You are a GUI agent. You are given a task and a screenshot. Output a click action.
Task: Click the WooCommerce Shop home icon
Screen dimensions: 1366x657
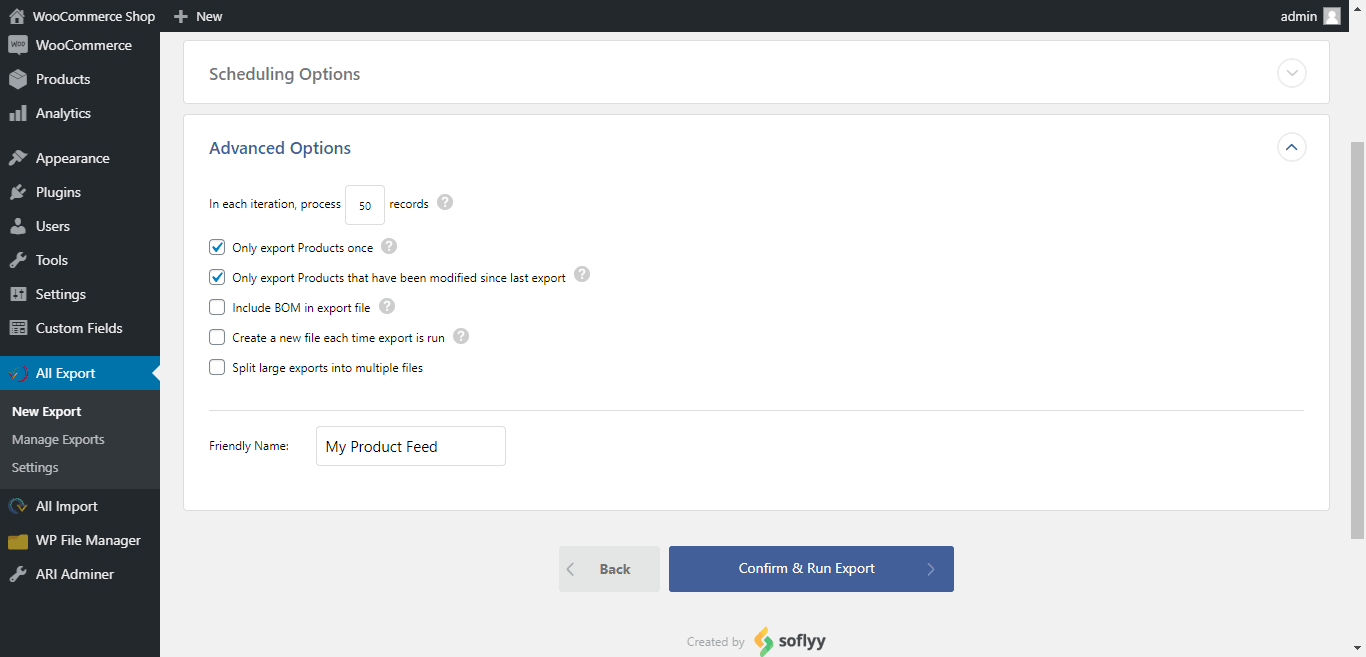pyautogui.click(x=17, y=16)
